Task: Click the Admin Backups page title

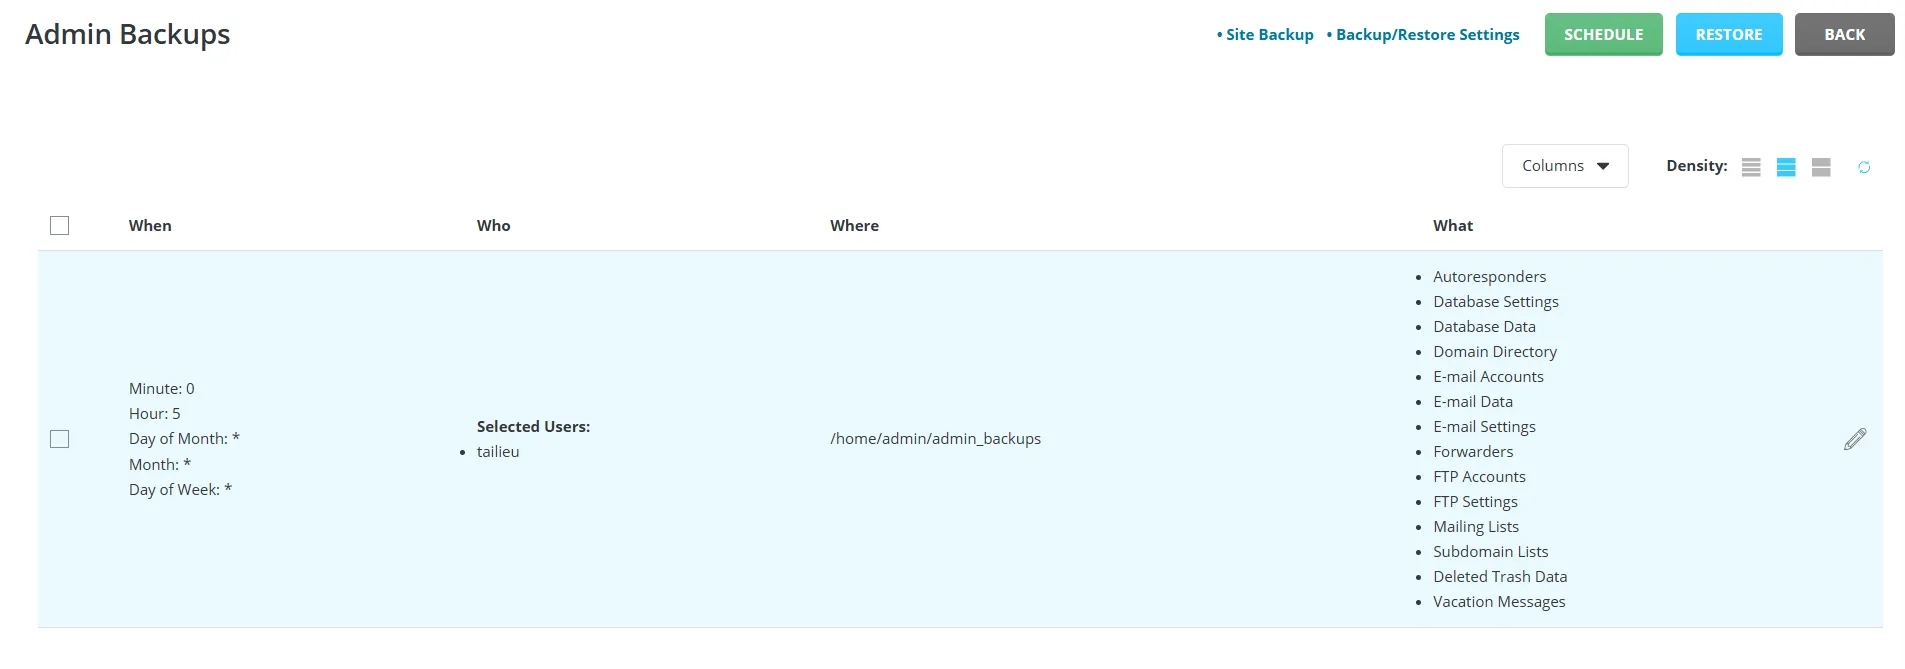Action: click(128, 35)
